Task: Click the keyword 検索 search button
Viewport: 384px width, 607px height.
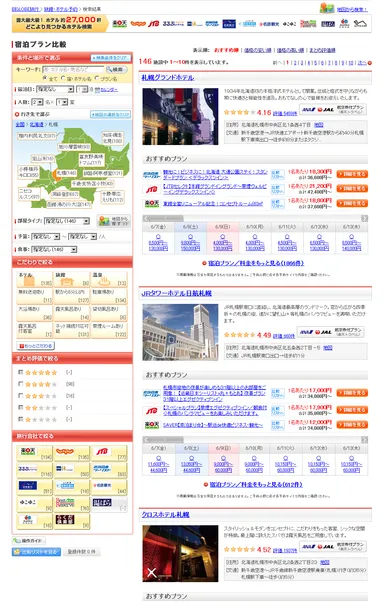Action: [x=117, y=69]
